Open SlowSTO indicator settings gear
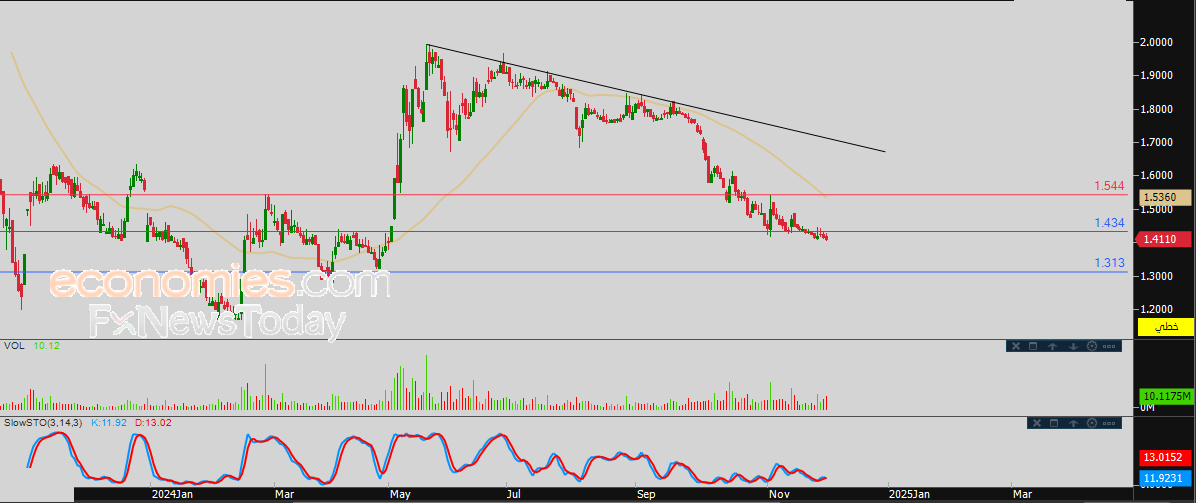This screenshot has width=1196, height=503. pyautogui.click(x=1092, y=423)
